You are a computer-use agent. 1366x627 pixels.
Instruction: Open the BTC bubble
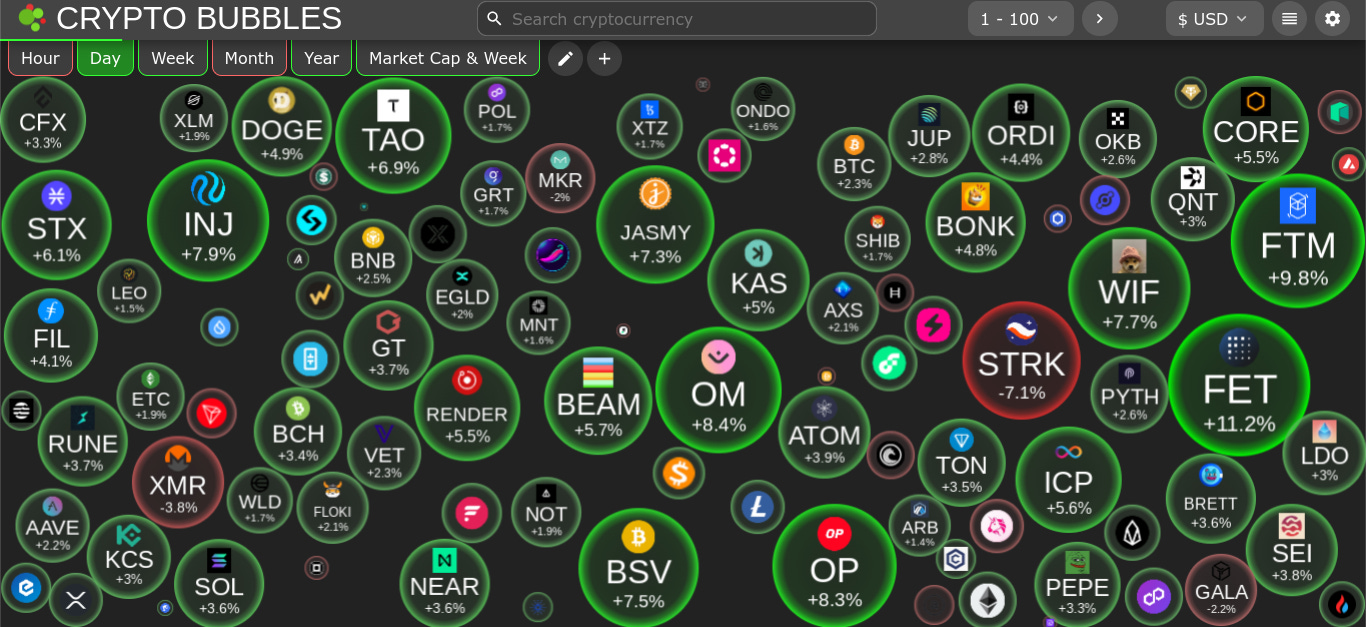tap(853, 163)
